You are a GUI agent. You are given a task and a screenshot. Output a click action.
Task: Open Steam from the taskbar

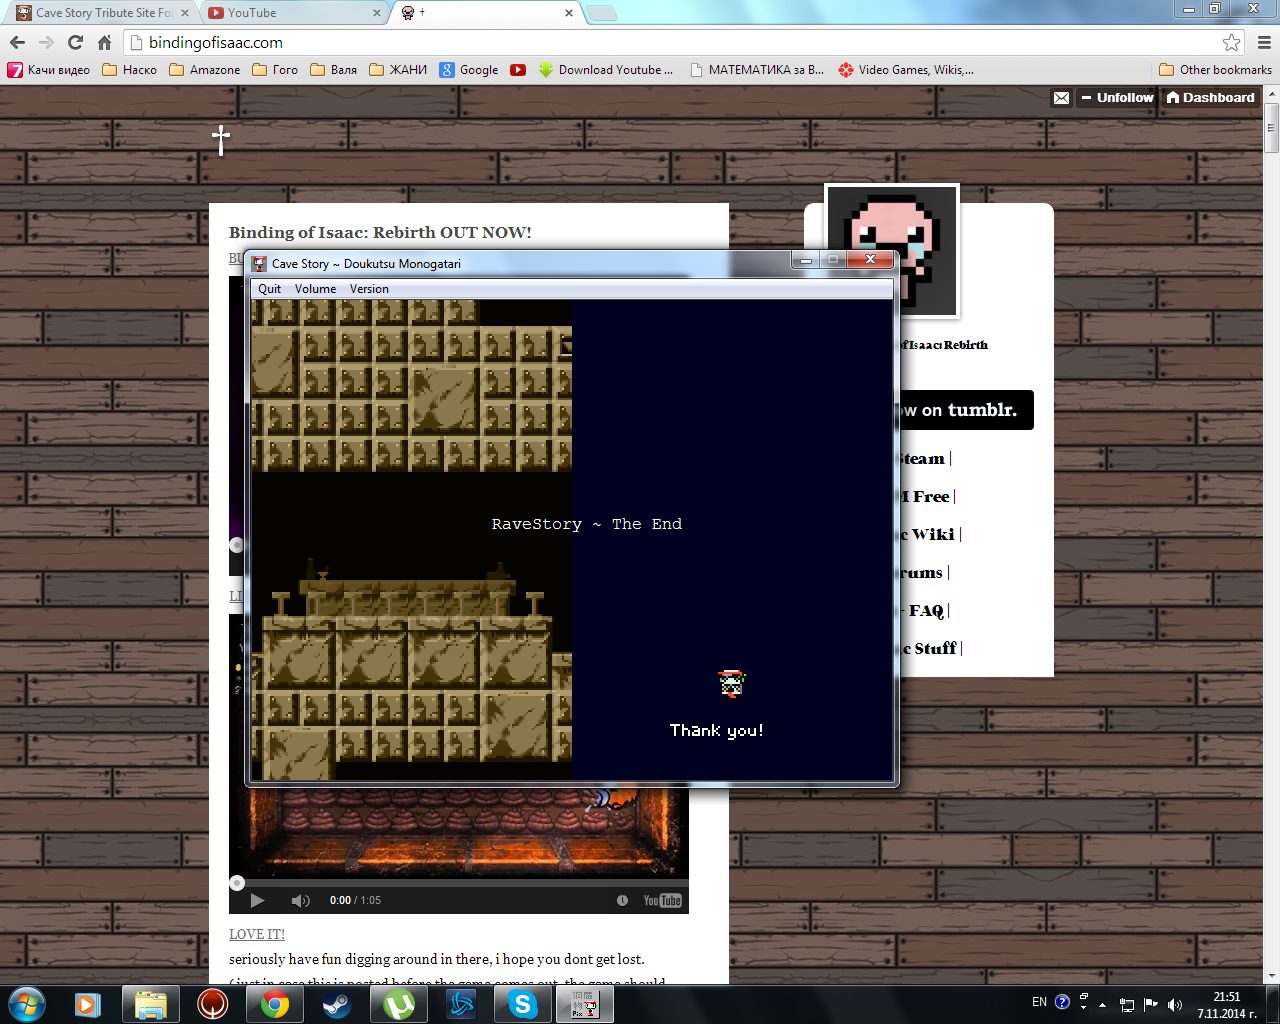point(337,1004)
